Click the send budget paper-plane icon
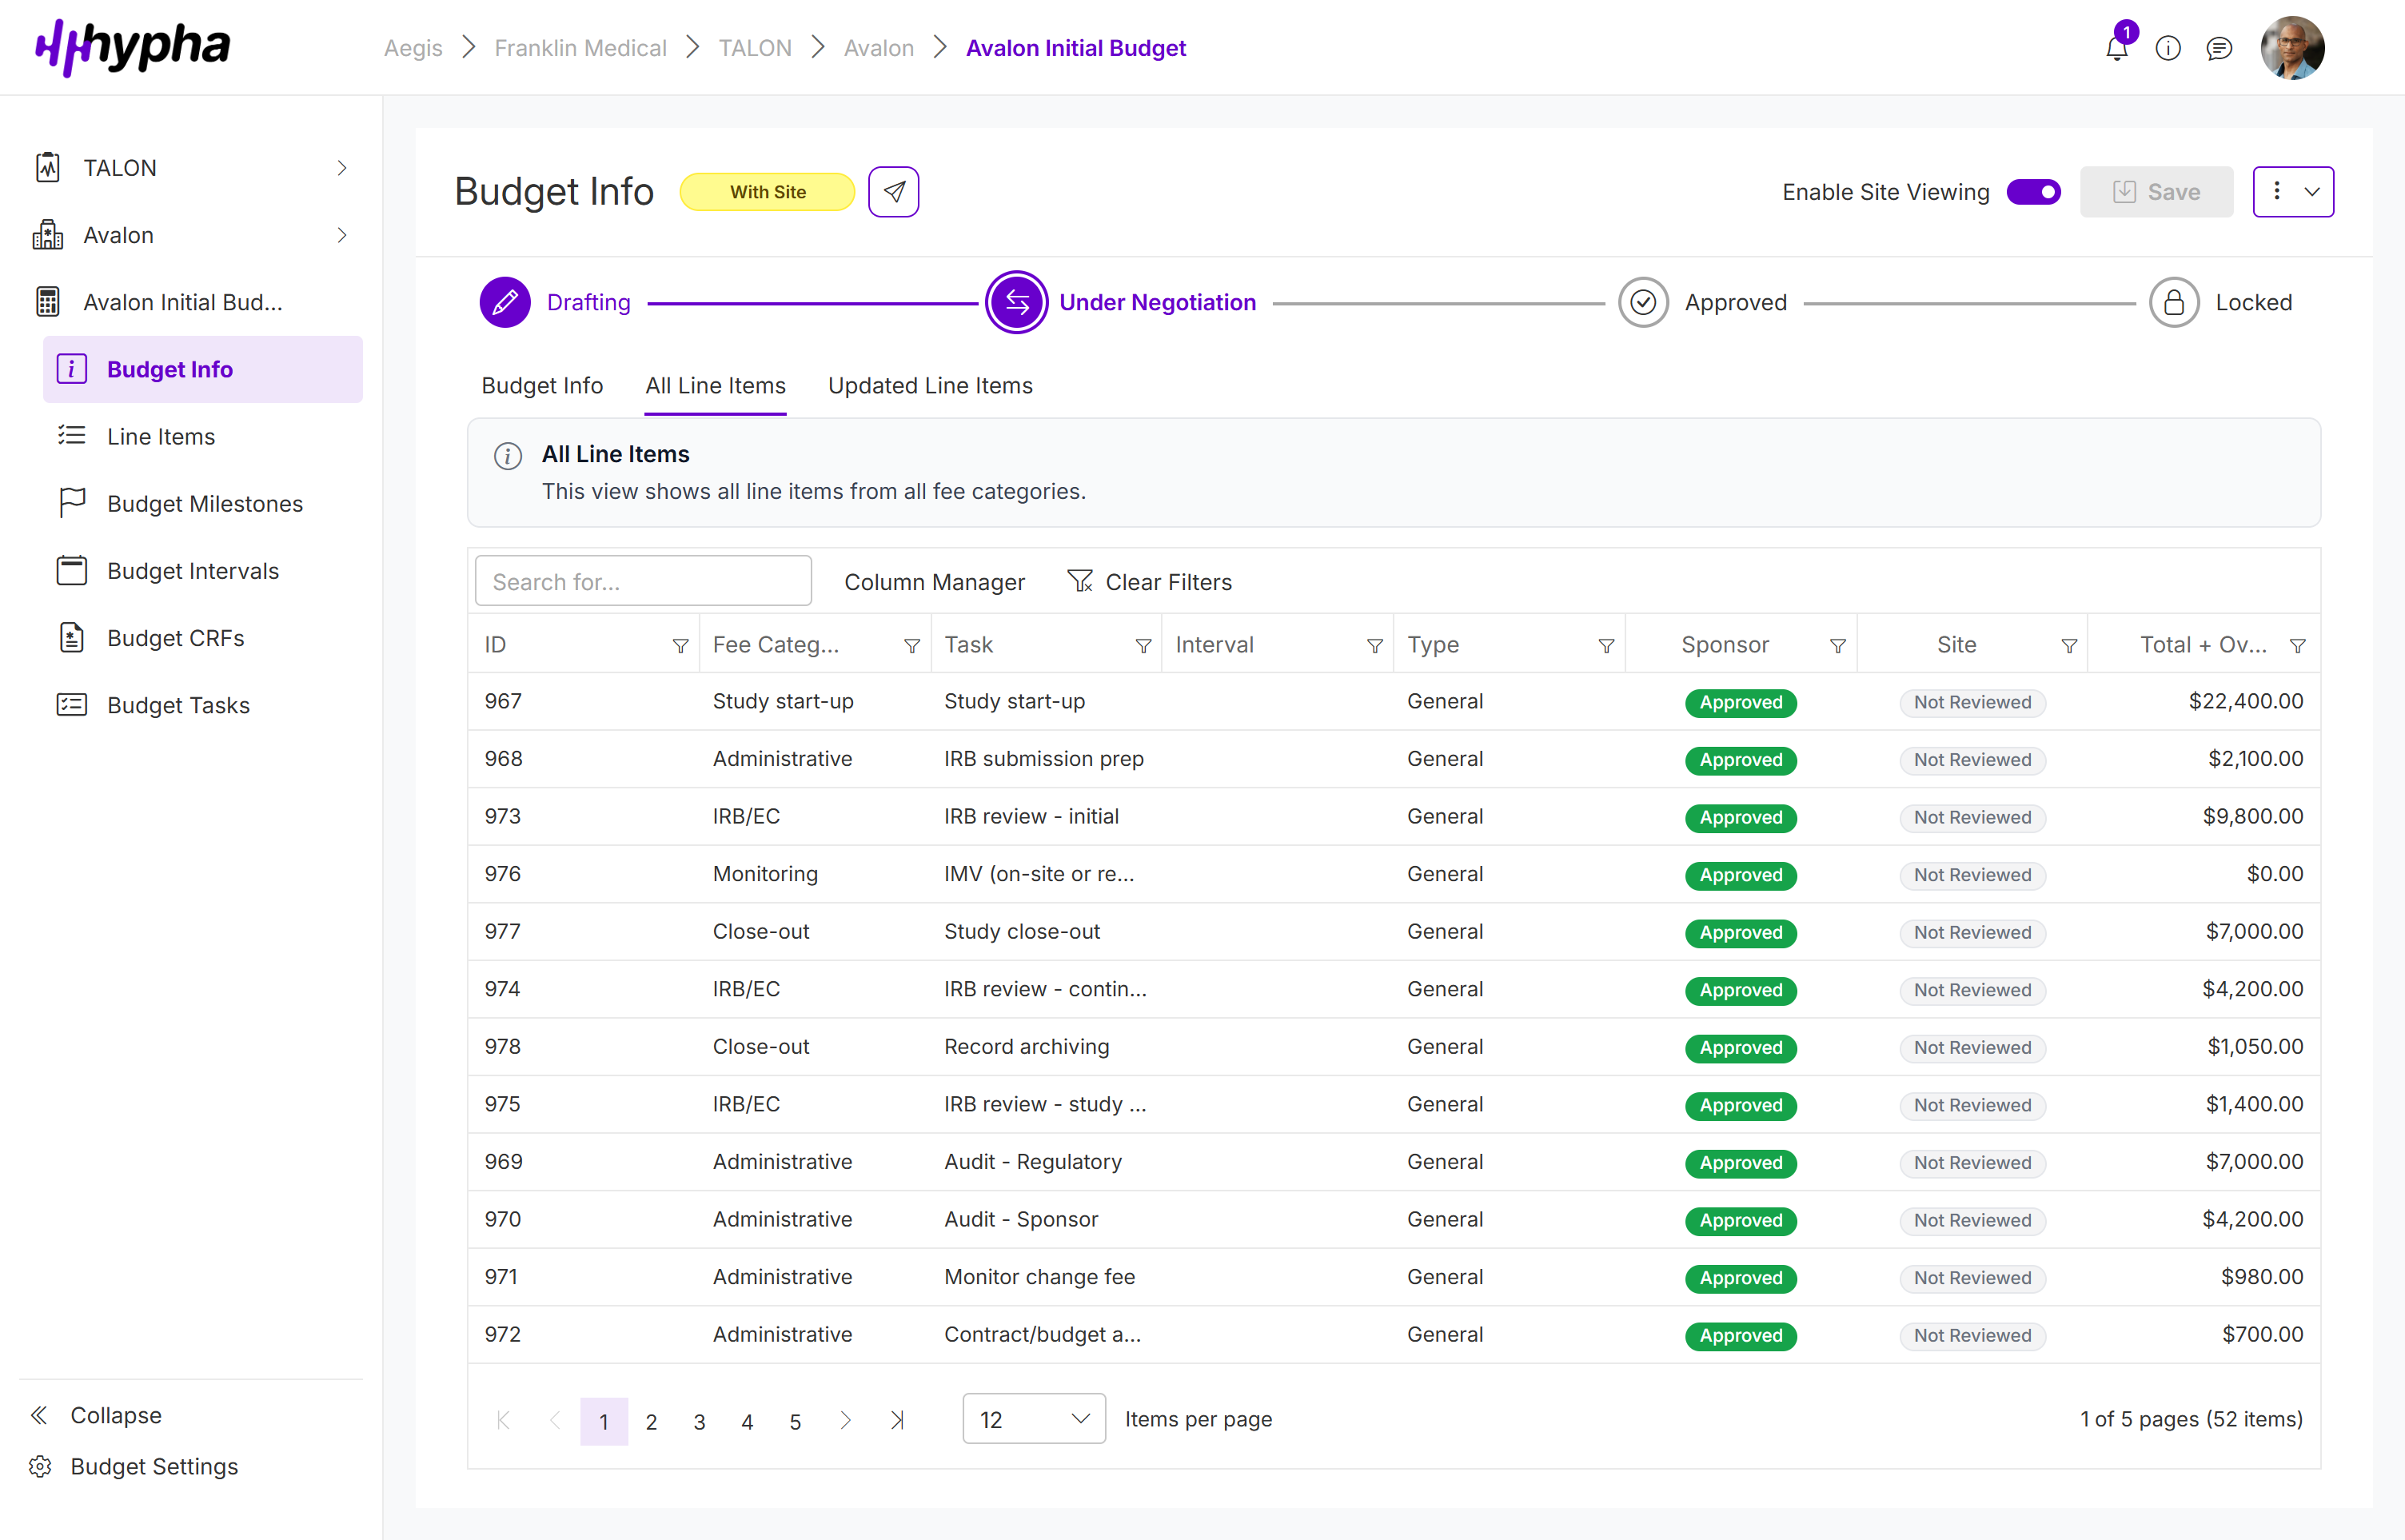The height and width of the screenshot is (1540, 2405). [893, 191]
